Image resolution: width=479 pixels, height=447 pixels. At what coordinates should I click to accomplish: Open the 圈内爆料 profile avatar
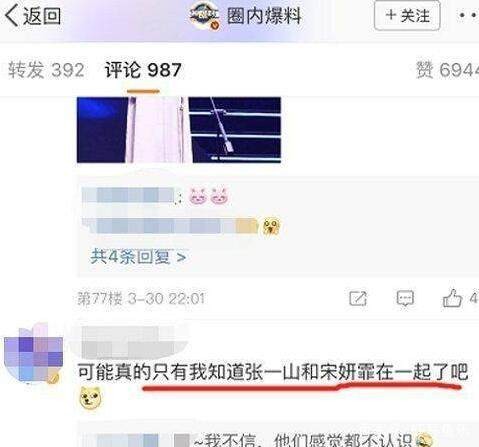205,15
